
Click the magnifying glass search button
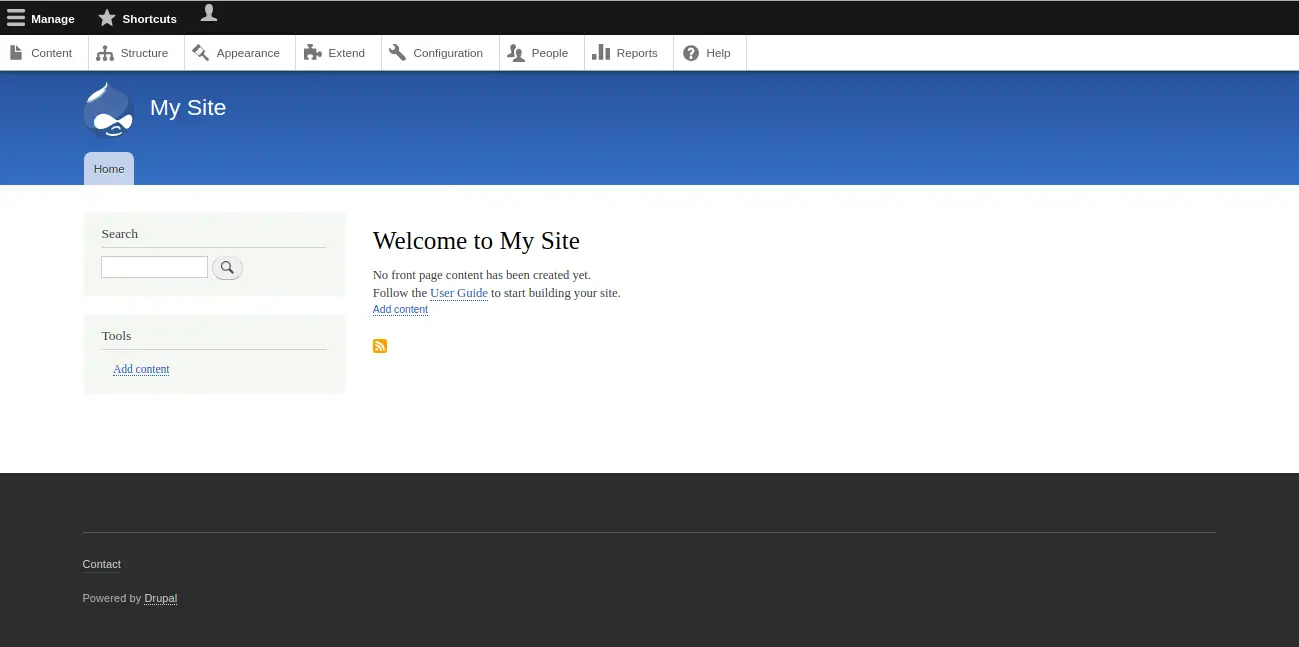pos(227,267)
